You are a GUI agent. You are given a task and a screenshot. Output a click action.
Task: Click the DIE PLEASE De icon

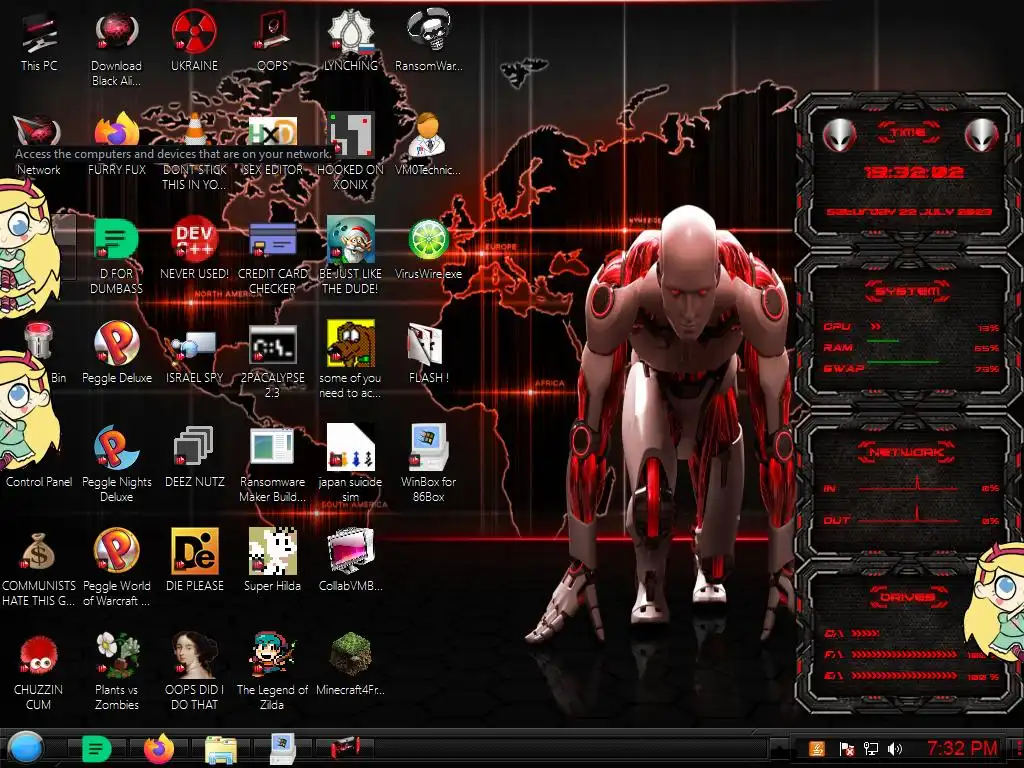[194, 560]
